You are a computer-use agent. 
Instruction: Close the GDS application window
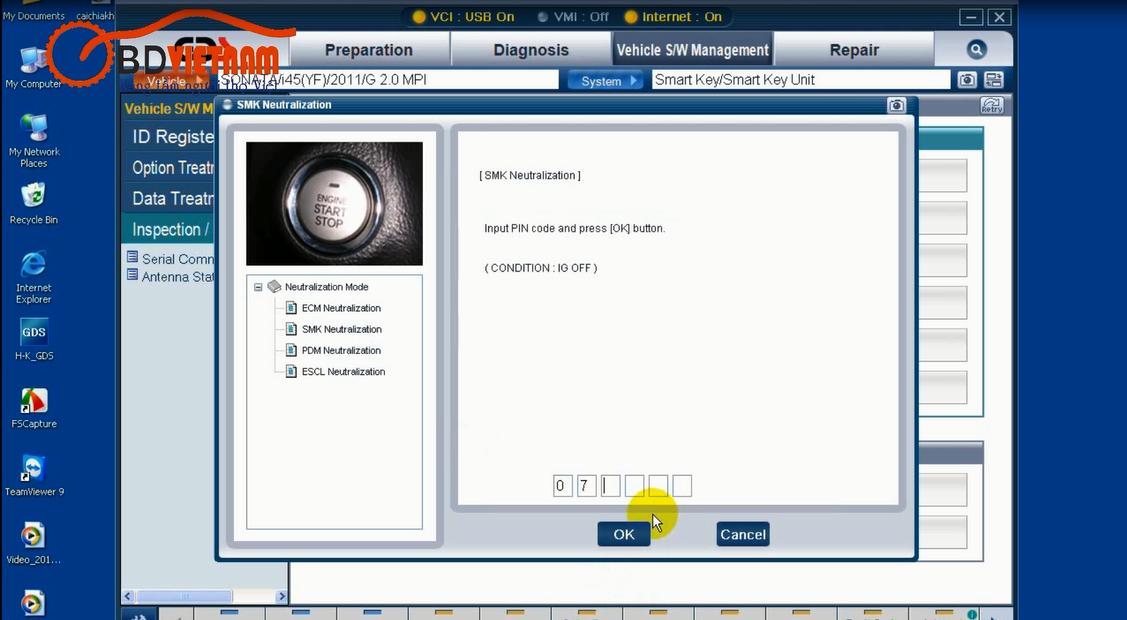[x=999, y=17]
